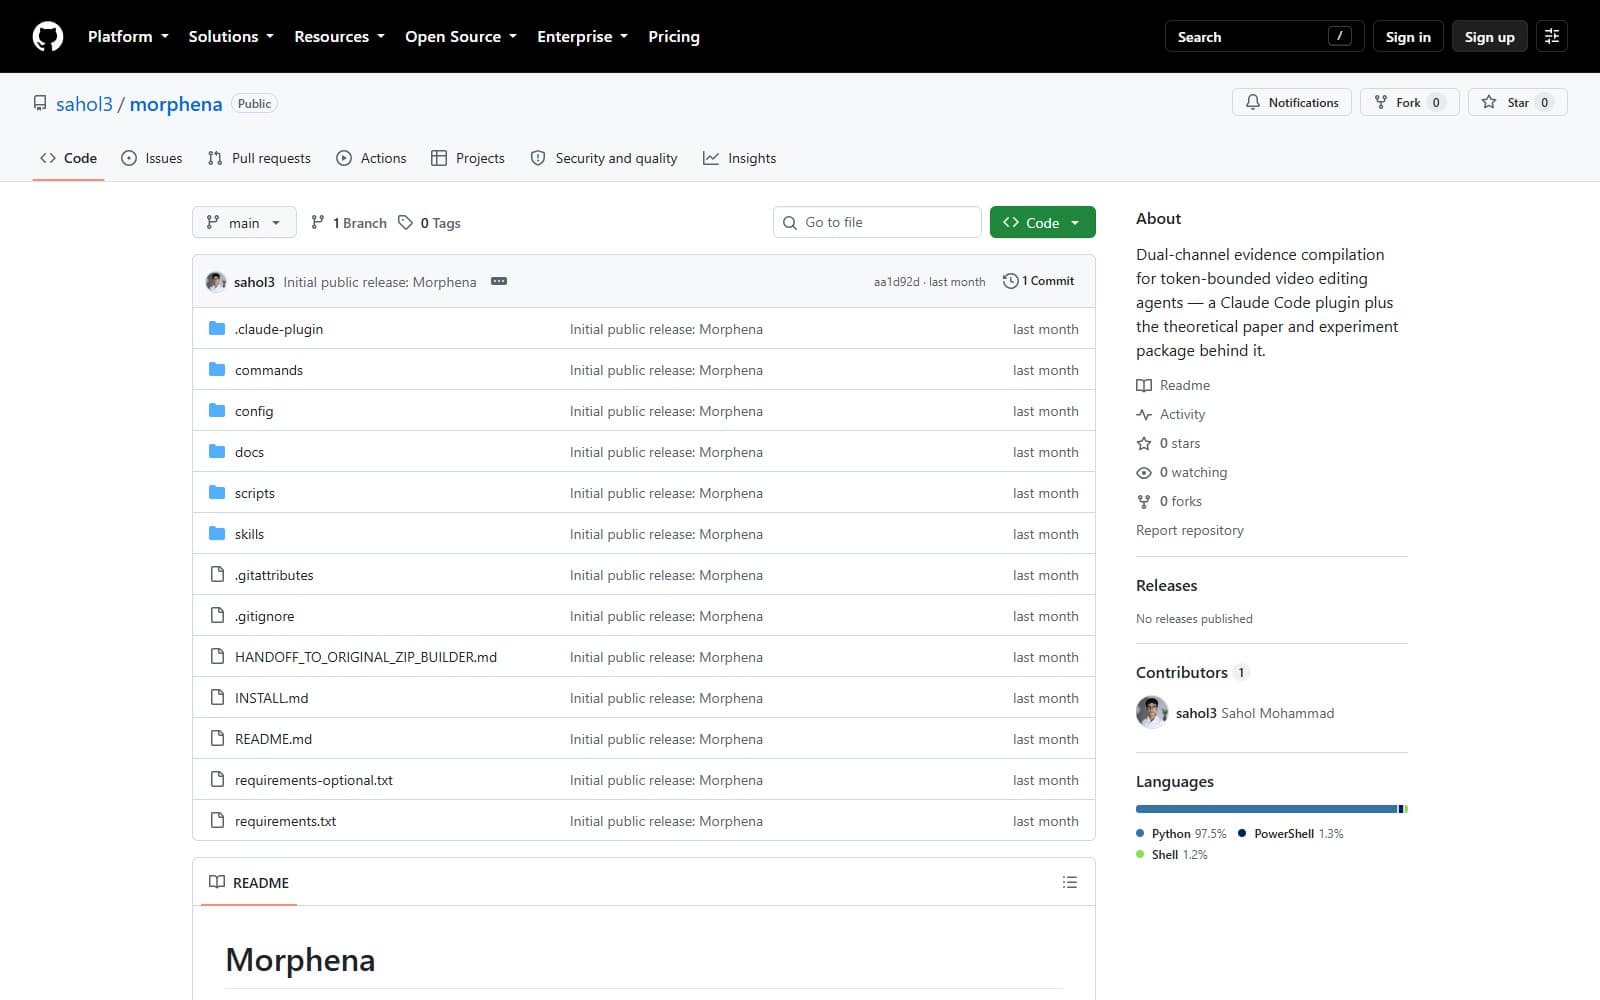Click the Go to file search field

pyautogui.click(x=877, y=222)
